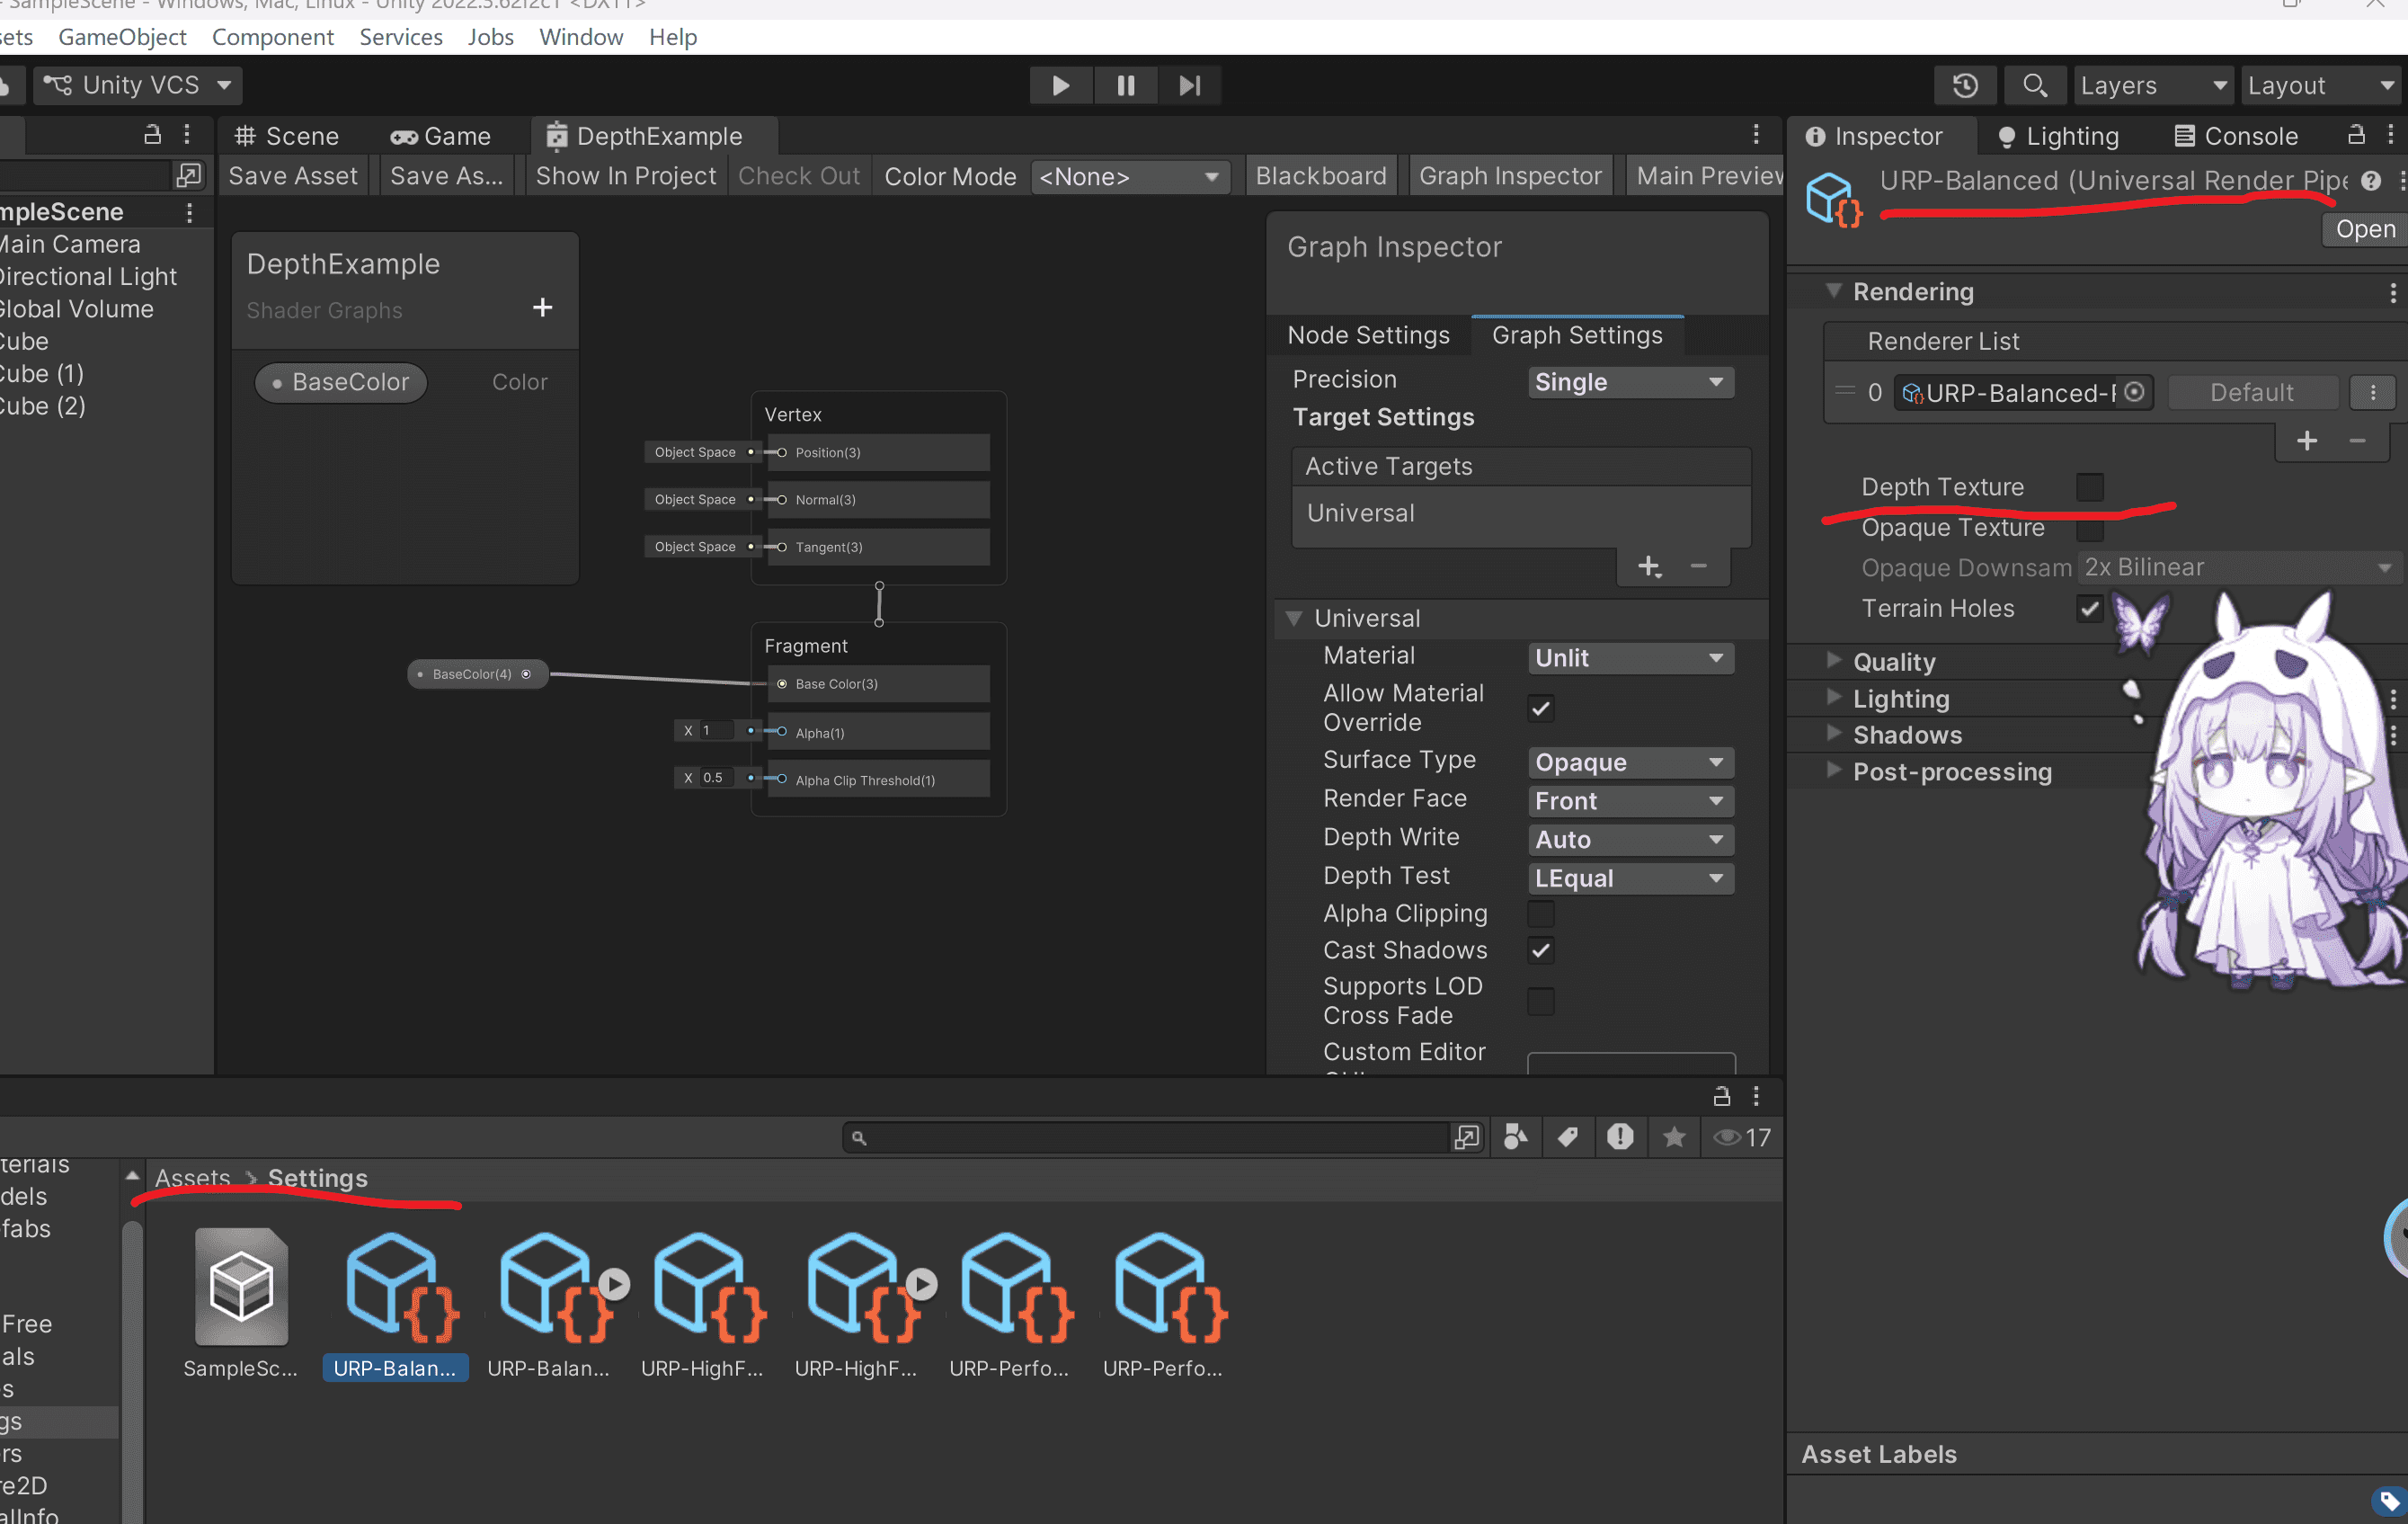Screen dimensions: 2408x1524
Task: Enable the Depth Texture checkbox
Action: click(x=2089, y=487)
